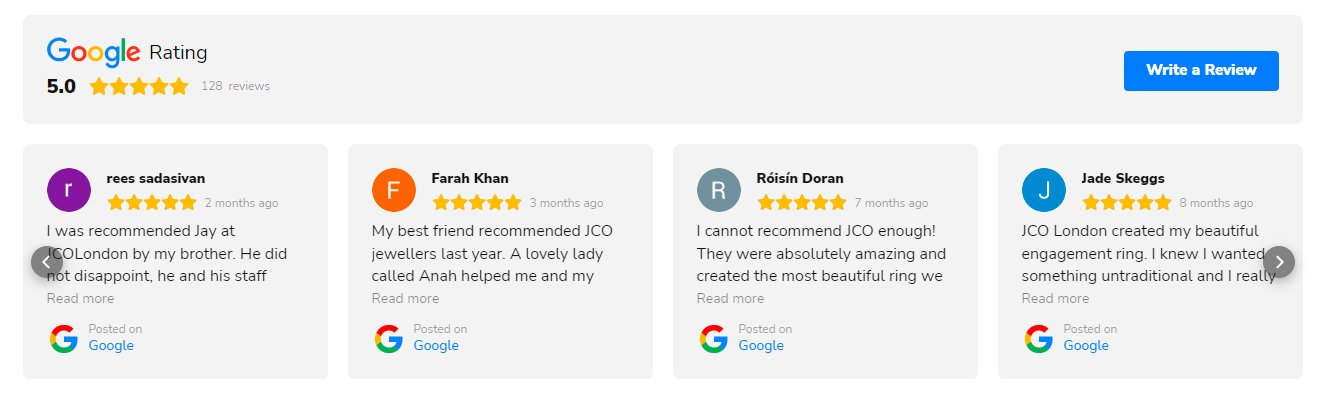Open Google link under Róisín Doran's review
Image resolution: width=1330 pixels, height=396 pixels.
pos(761,346)
